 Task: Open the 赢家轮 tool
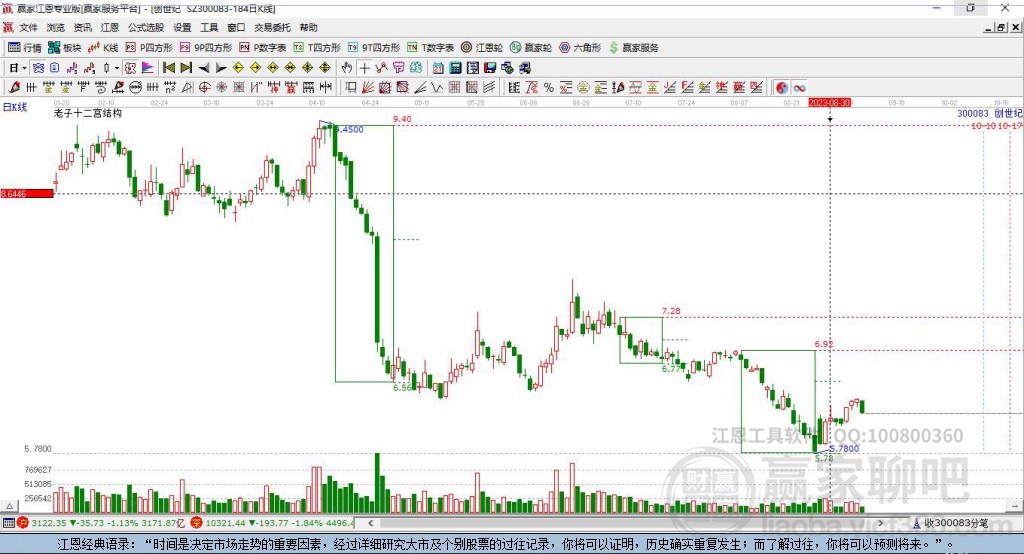click(531, 48)
